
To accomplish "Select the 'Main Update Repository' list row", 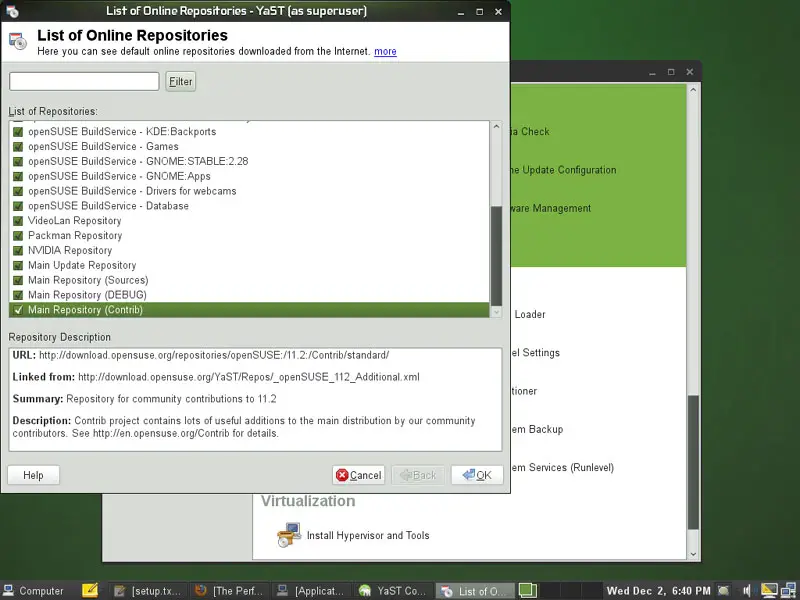I will (249, 265).
